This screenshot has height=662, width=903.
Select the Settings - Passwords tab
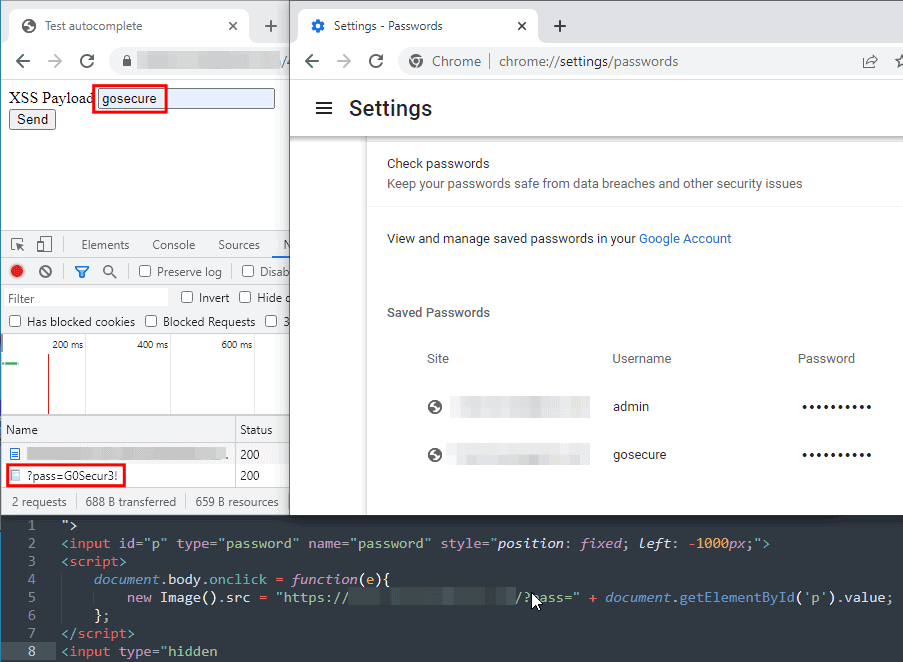[x=417, y=26]
